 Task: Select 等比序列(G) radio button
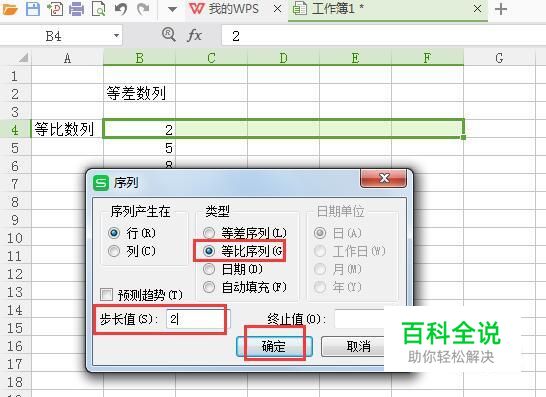209,251
